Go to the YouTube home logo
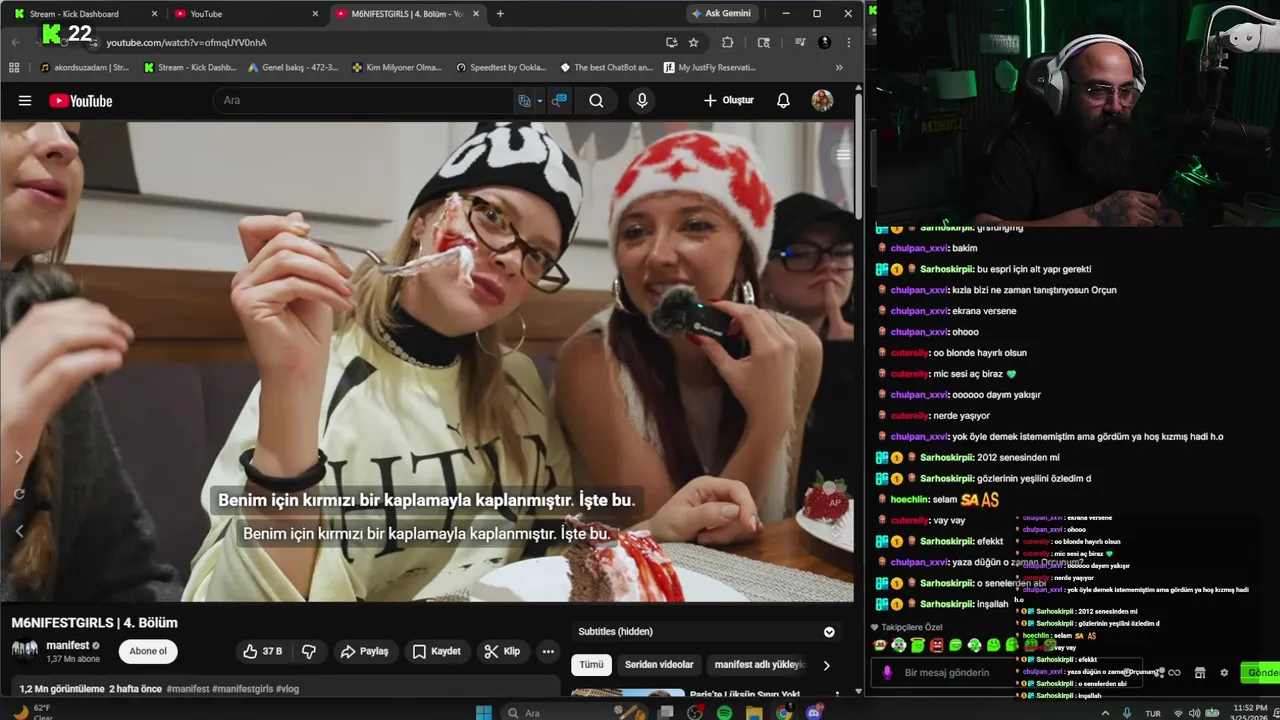Viewport: 1280px width, 720px height. coord(80,100)
